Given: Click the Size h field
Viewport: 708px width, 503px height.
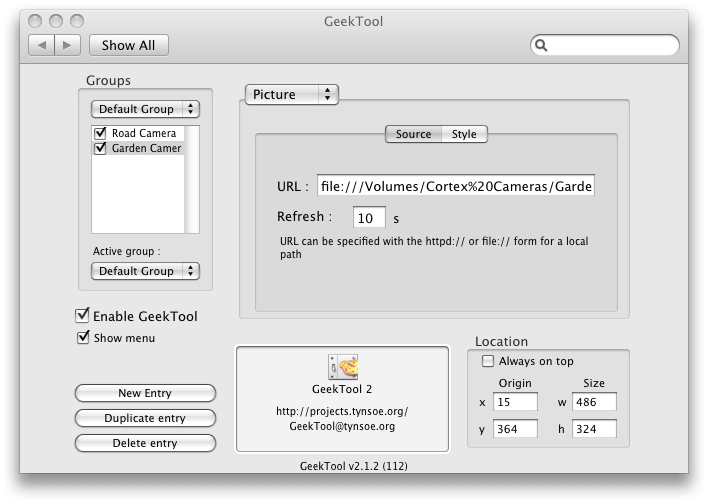Looking at the screenshot, I should pos(594,428).
